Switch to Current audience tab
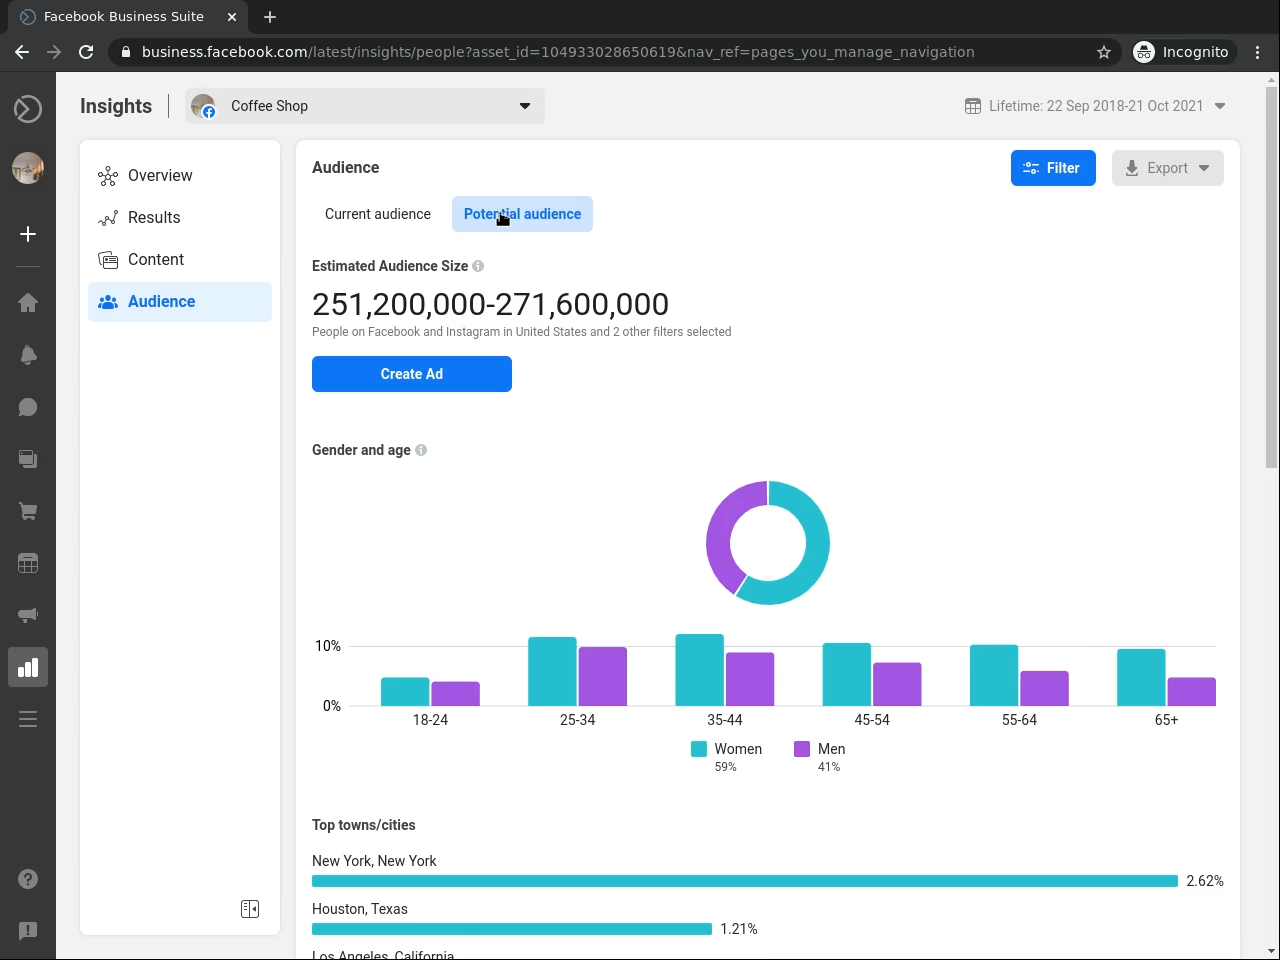Screen dimensions: 1280x960 (x=377, y=214)
